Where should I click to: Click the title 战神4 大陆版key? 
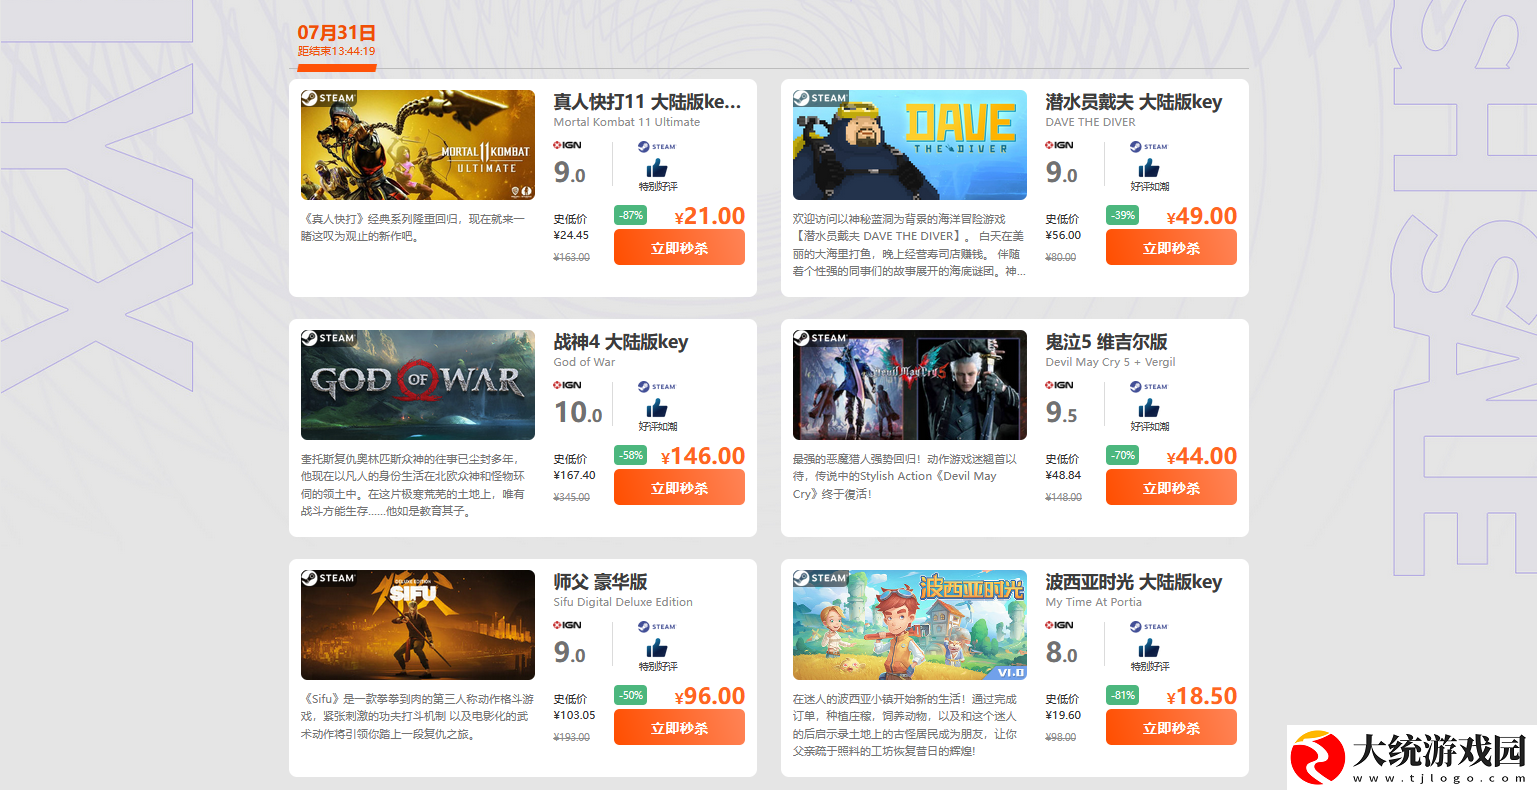click(x=621, y=342)
